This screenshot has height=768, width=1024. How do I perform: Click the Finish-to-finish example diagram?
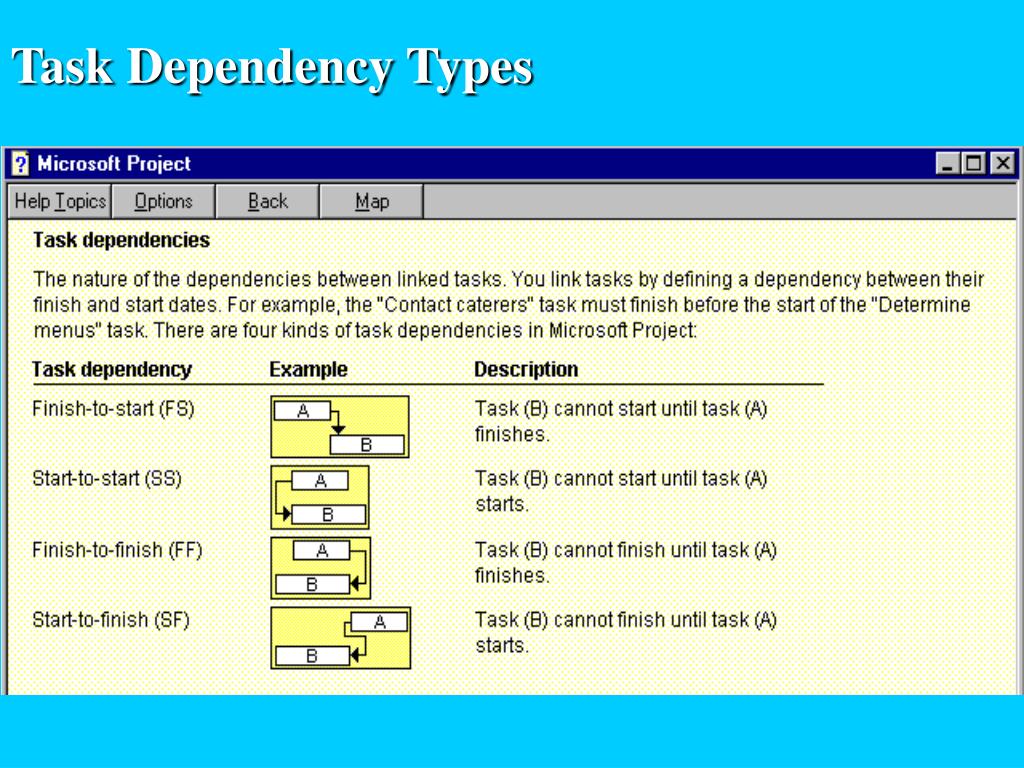tap(320, 568)
